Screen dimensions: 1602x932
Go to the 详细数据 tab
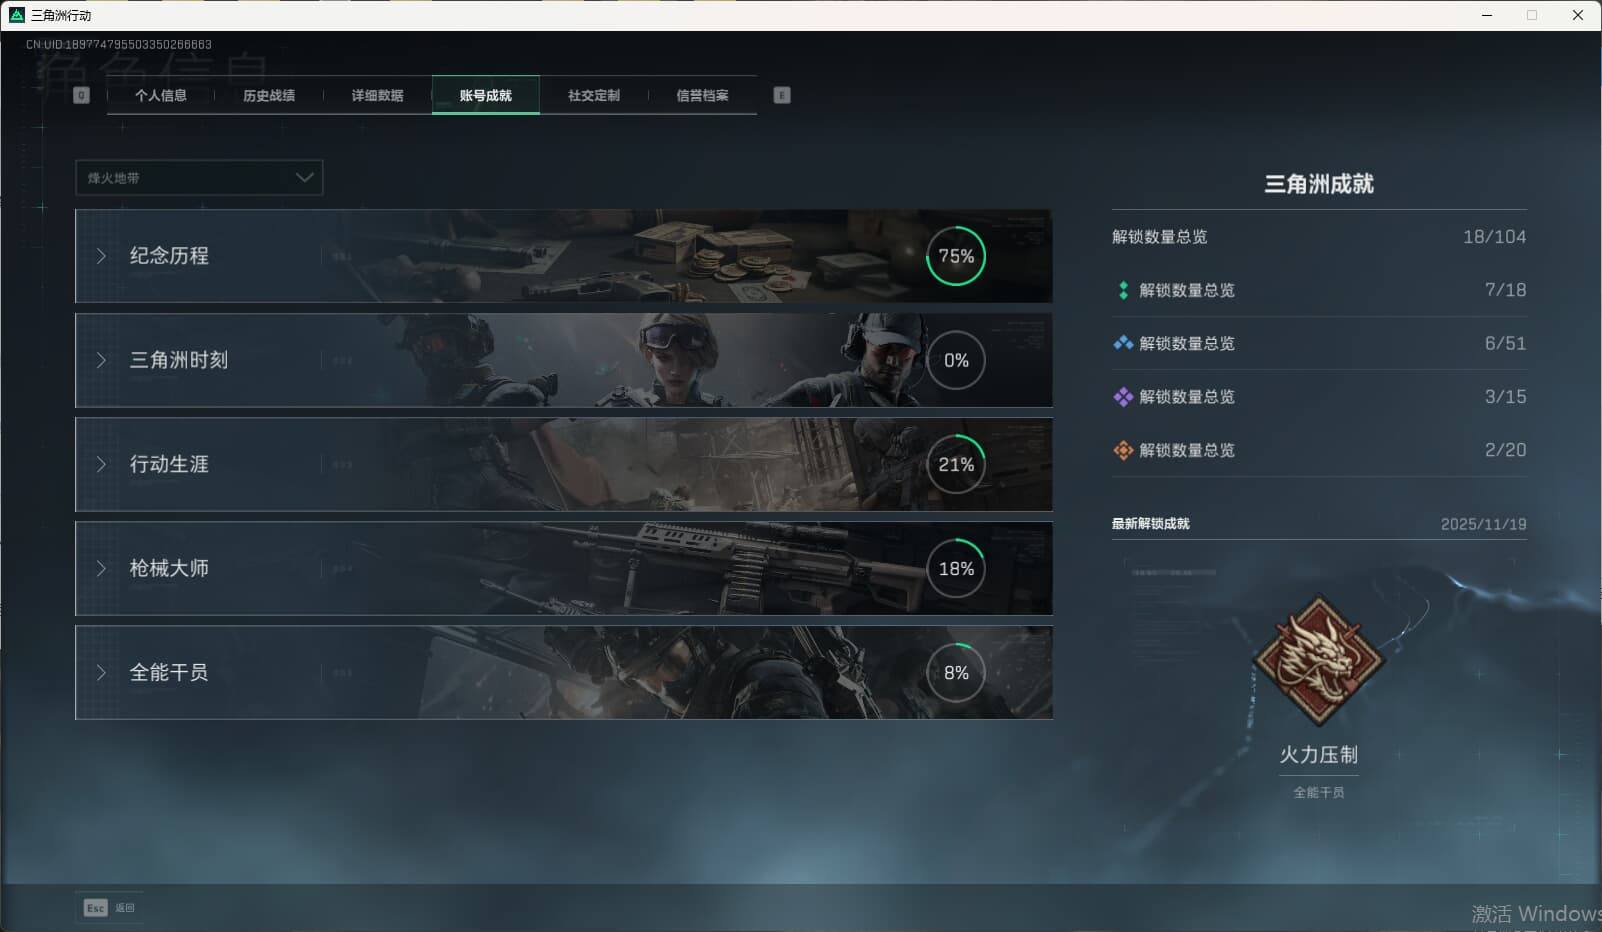coord(377,95)
